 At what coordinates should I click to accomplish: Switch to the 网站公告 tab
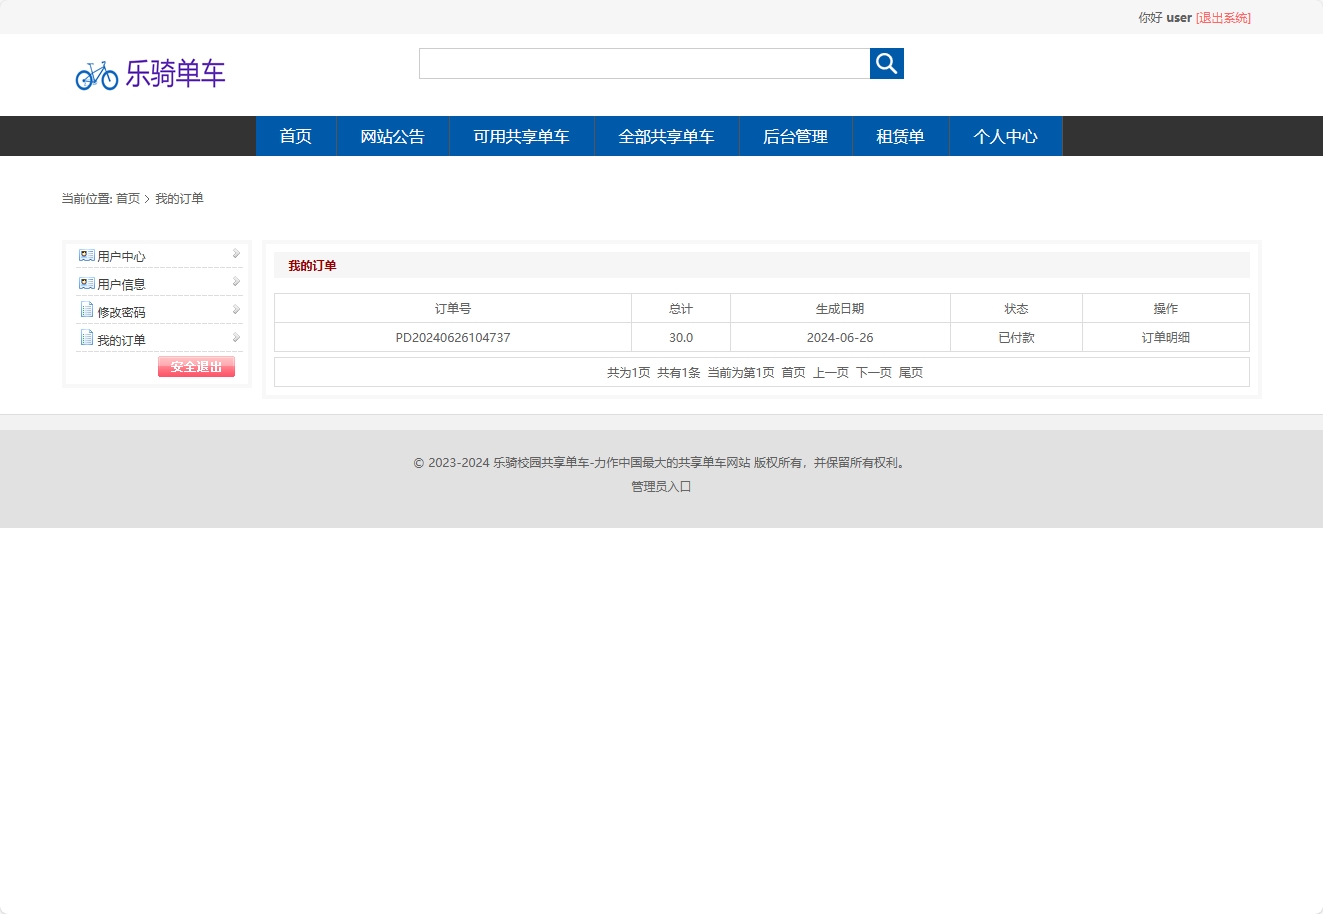coord(392,136)
